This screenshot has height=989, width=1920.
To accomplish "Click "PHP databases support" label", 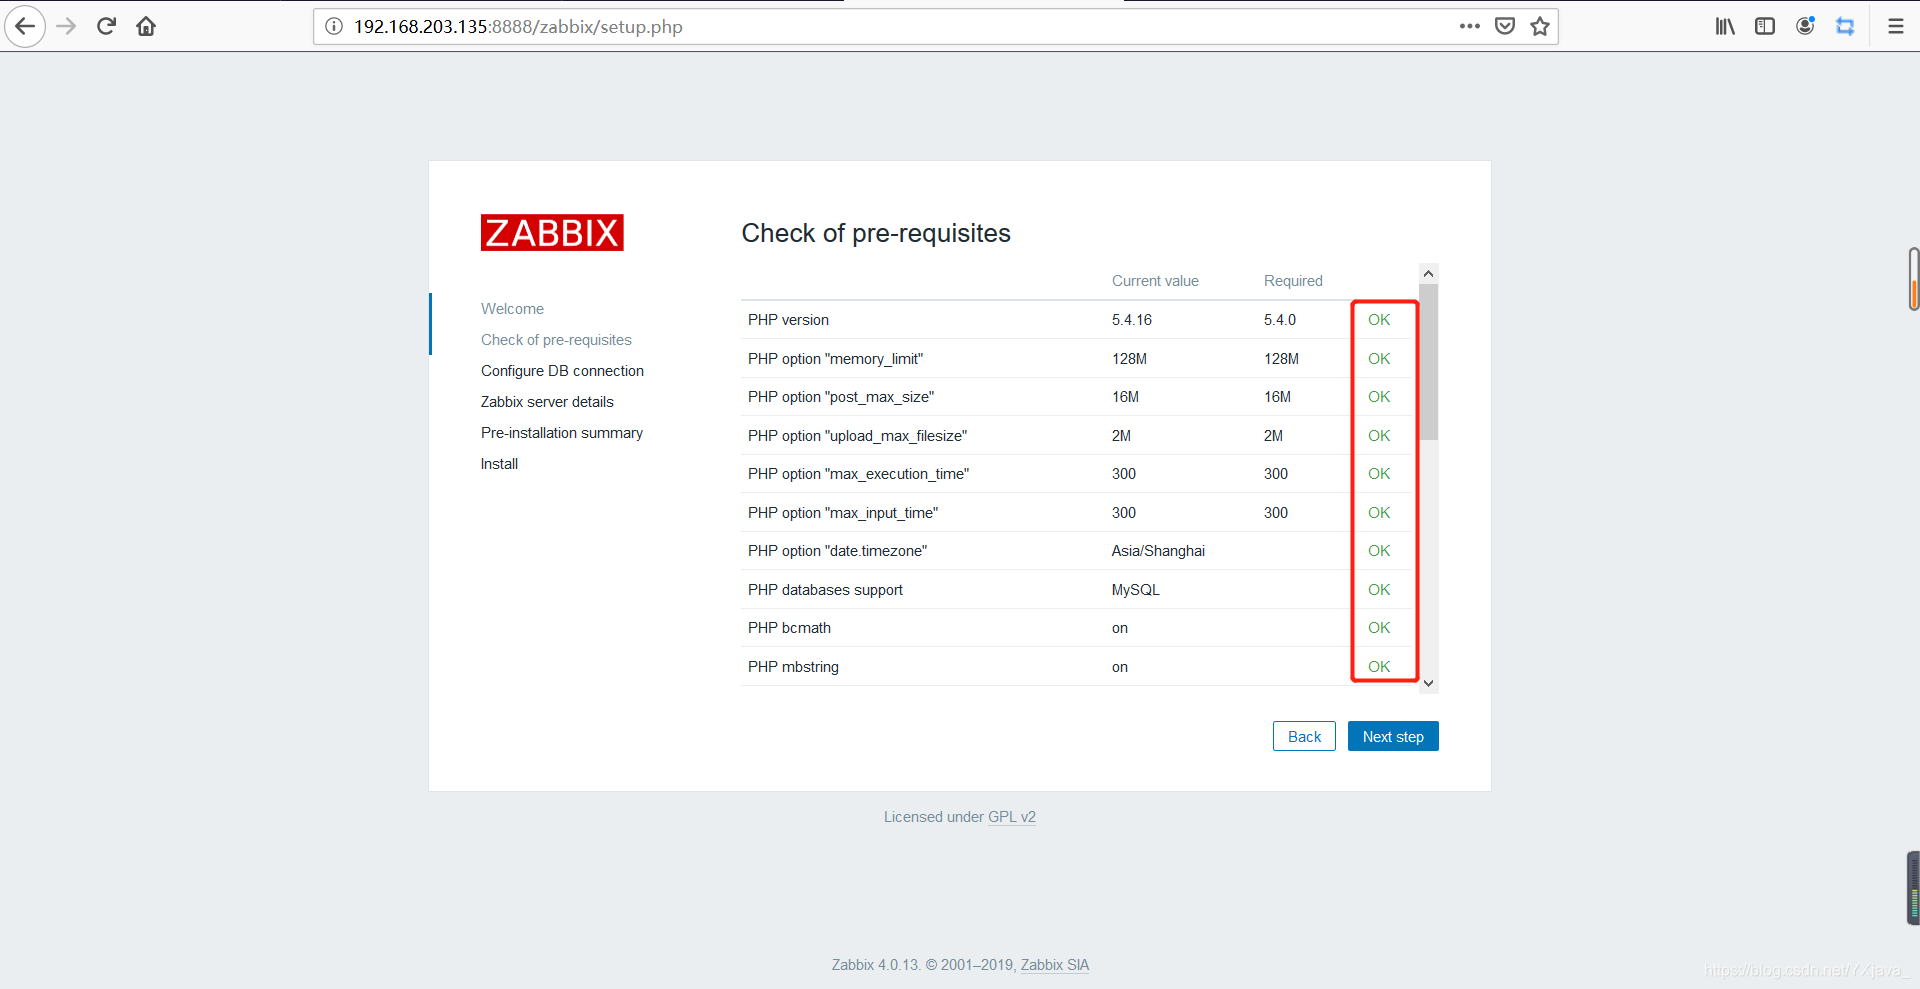I will click(x=825, y=590).
